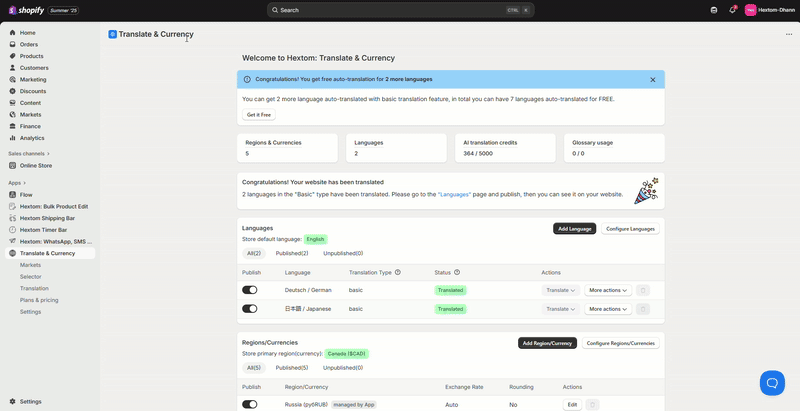800x411 pixels.
Task: Click Edit for Russia region
Action: point(572,405)
